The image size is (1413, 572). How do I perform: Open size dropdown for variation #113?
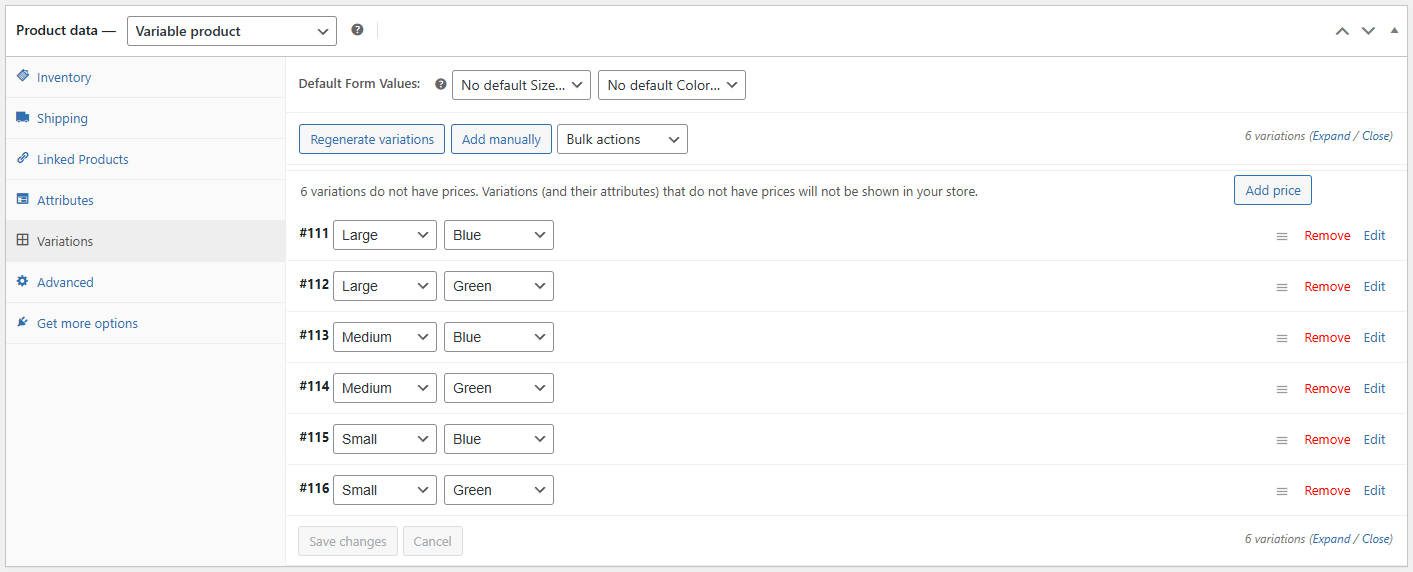pyautogui.click(x=385, y=337)
